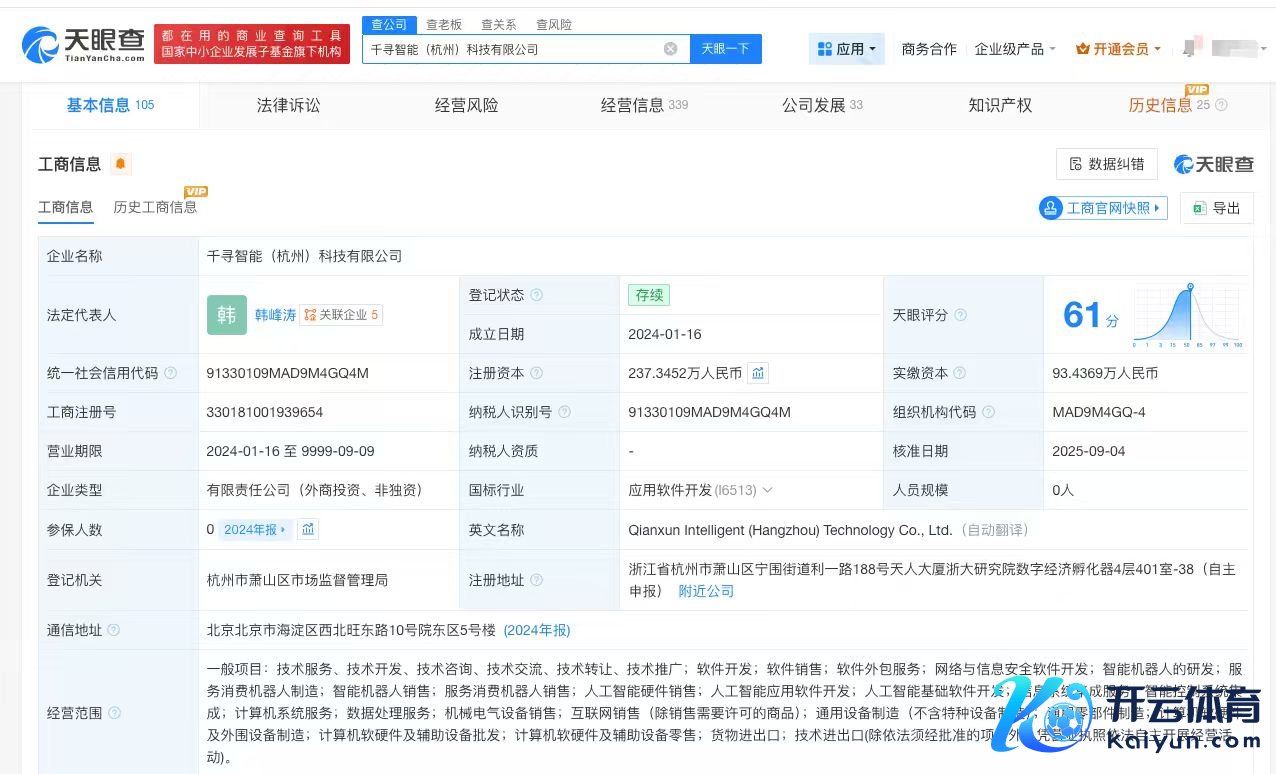The image size is (1276, 774).
Task: Click into the company name search field
Action: [x=510, y=49]
